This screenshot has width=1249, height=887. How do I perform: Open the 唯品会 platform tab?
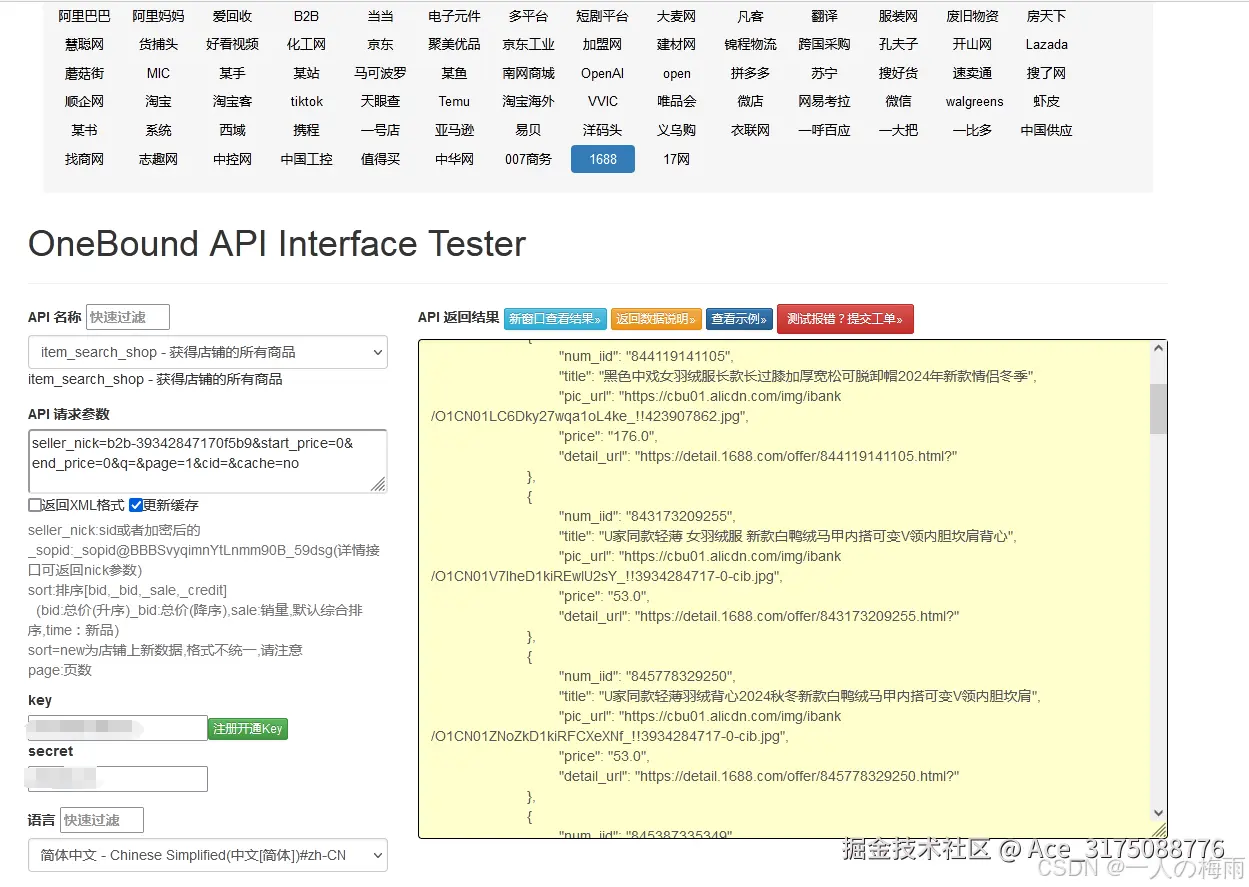[x=676, y=101]
